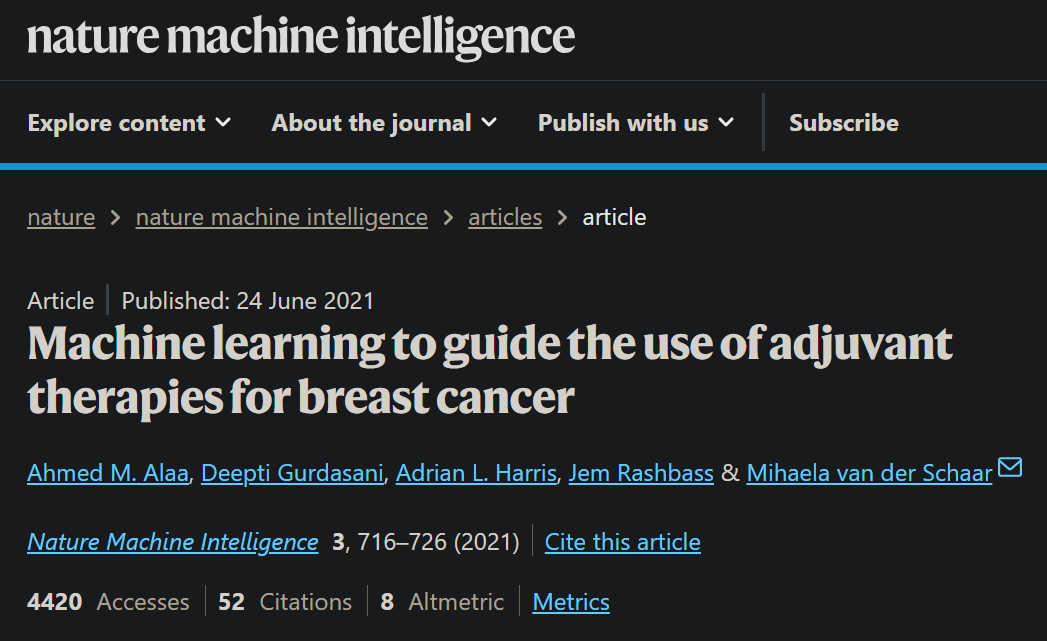Open the italic Nature Machine Intelligence journal link

pyautogui.click(x=173, y=542)
